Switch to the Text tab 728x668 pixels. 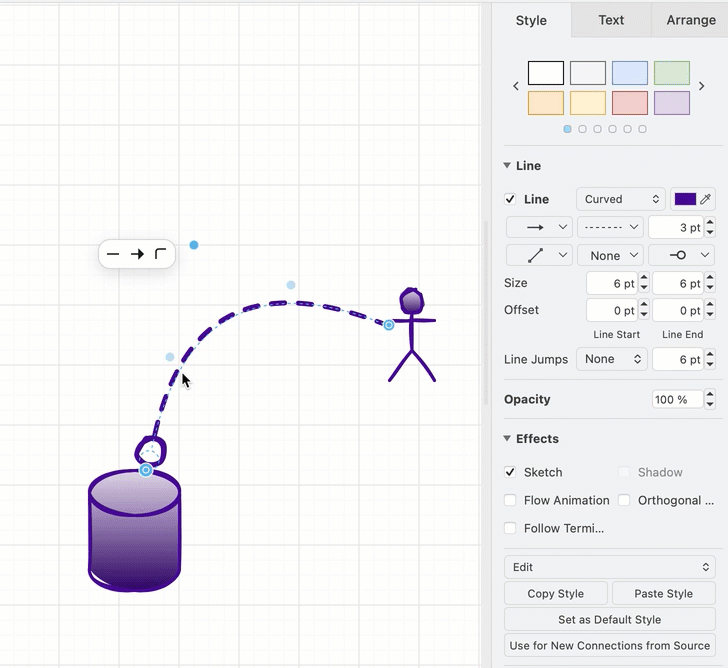pyautogui.click(x=611, y=20)
